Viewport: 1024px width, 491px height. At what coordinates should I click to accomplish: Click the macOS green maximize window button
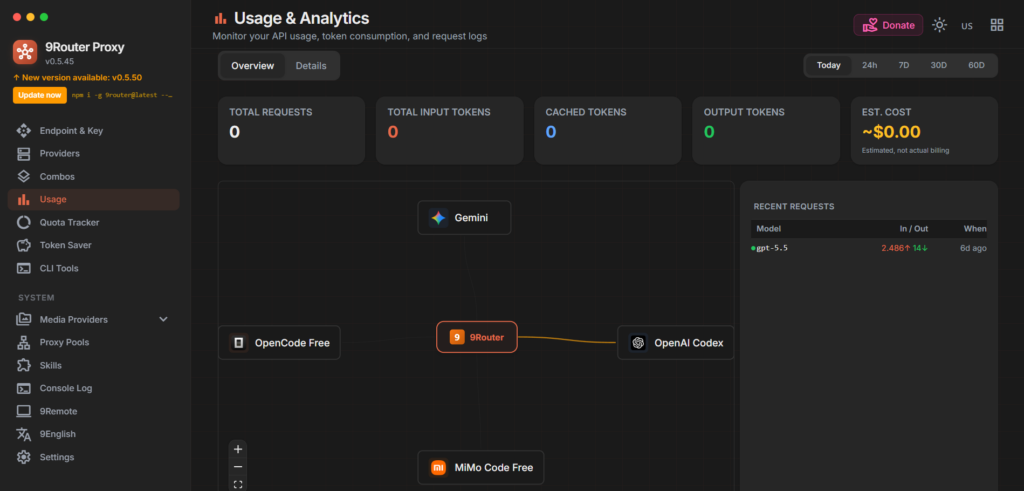tap(44, 17)
